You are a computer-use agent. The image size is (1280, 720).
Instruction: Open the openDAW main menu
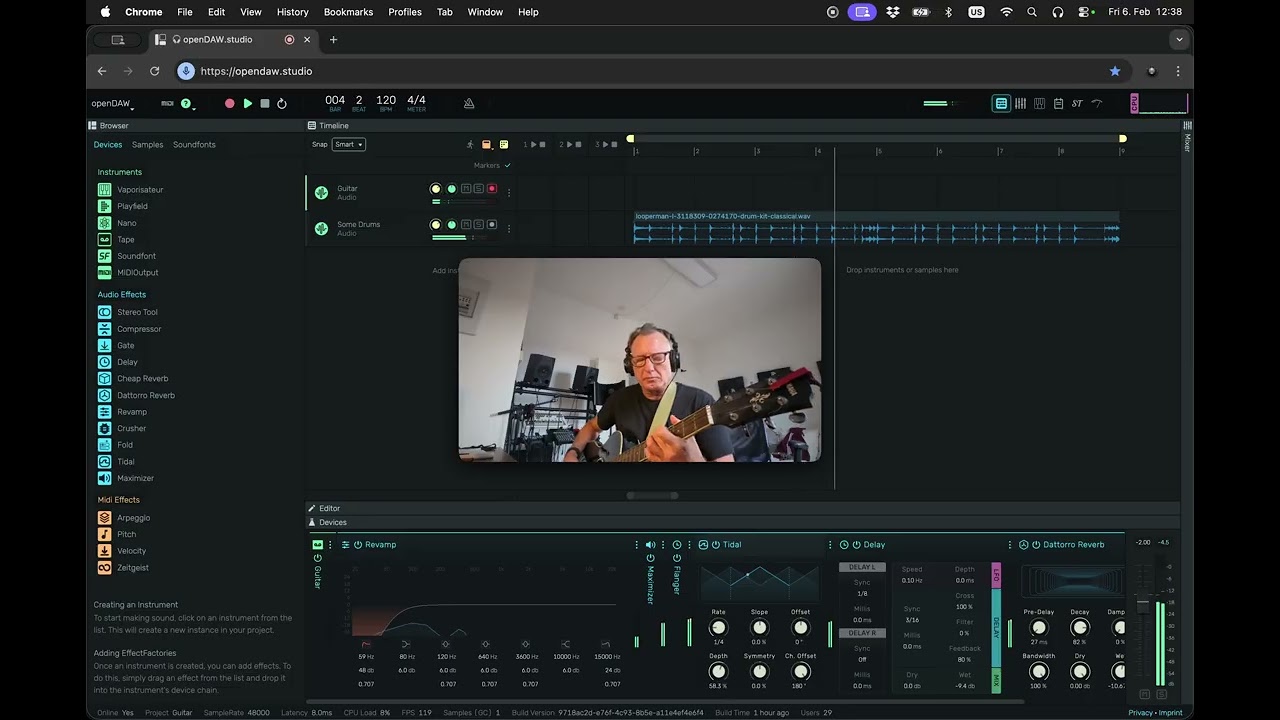tap(112, 103)
